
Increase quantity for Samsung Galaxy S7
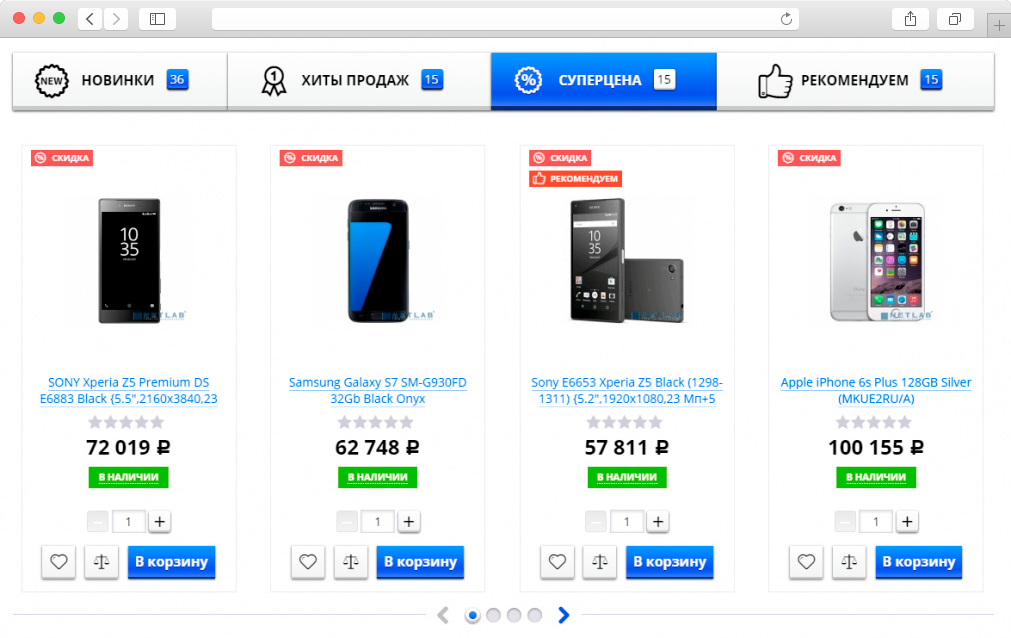[x=409, y=521]
